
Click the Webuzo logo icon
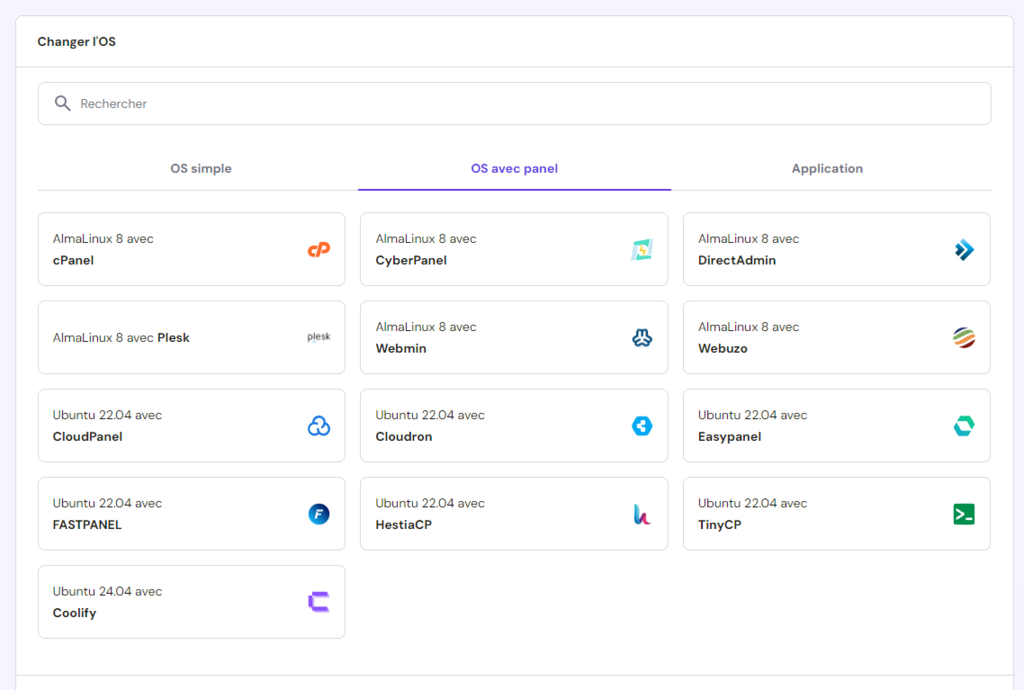coord(963,338)
